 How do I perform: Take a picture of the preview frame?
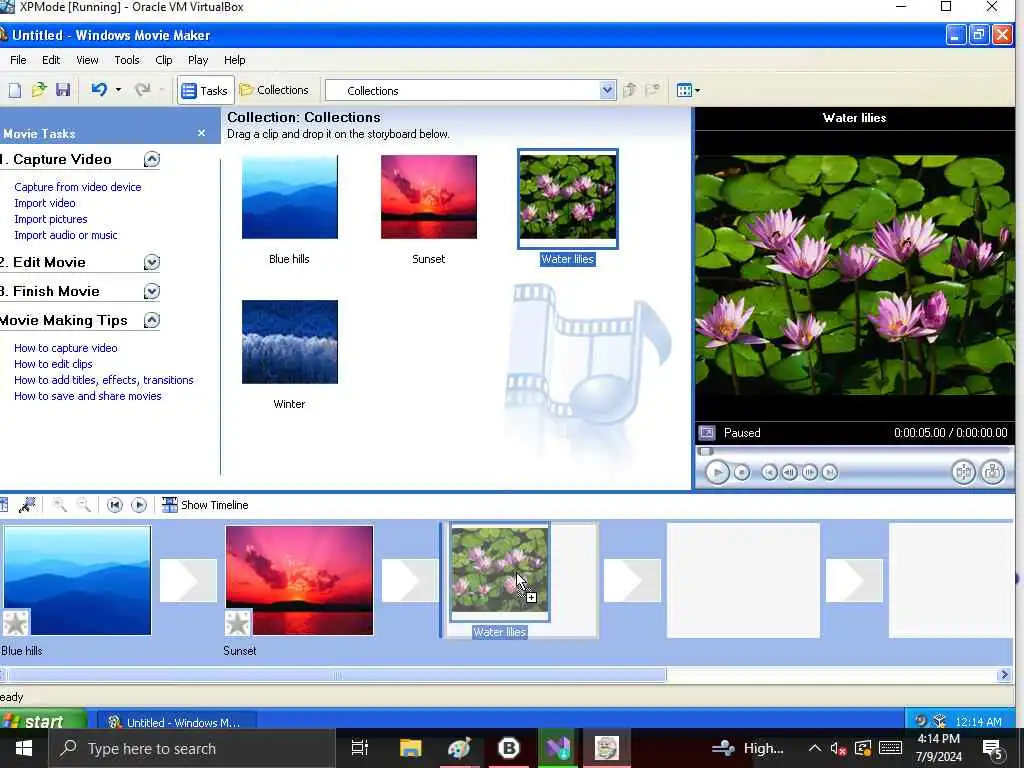tap(993, 472)
